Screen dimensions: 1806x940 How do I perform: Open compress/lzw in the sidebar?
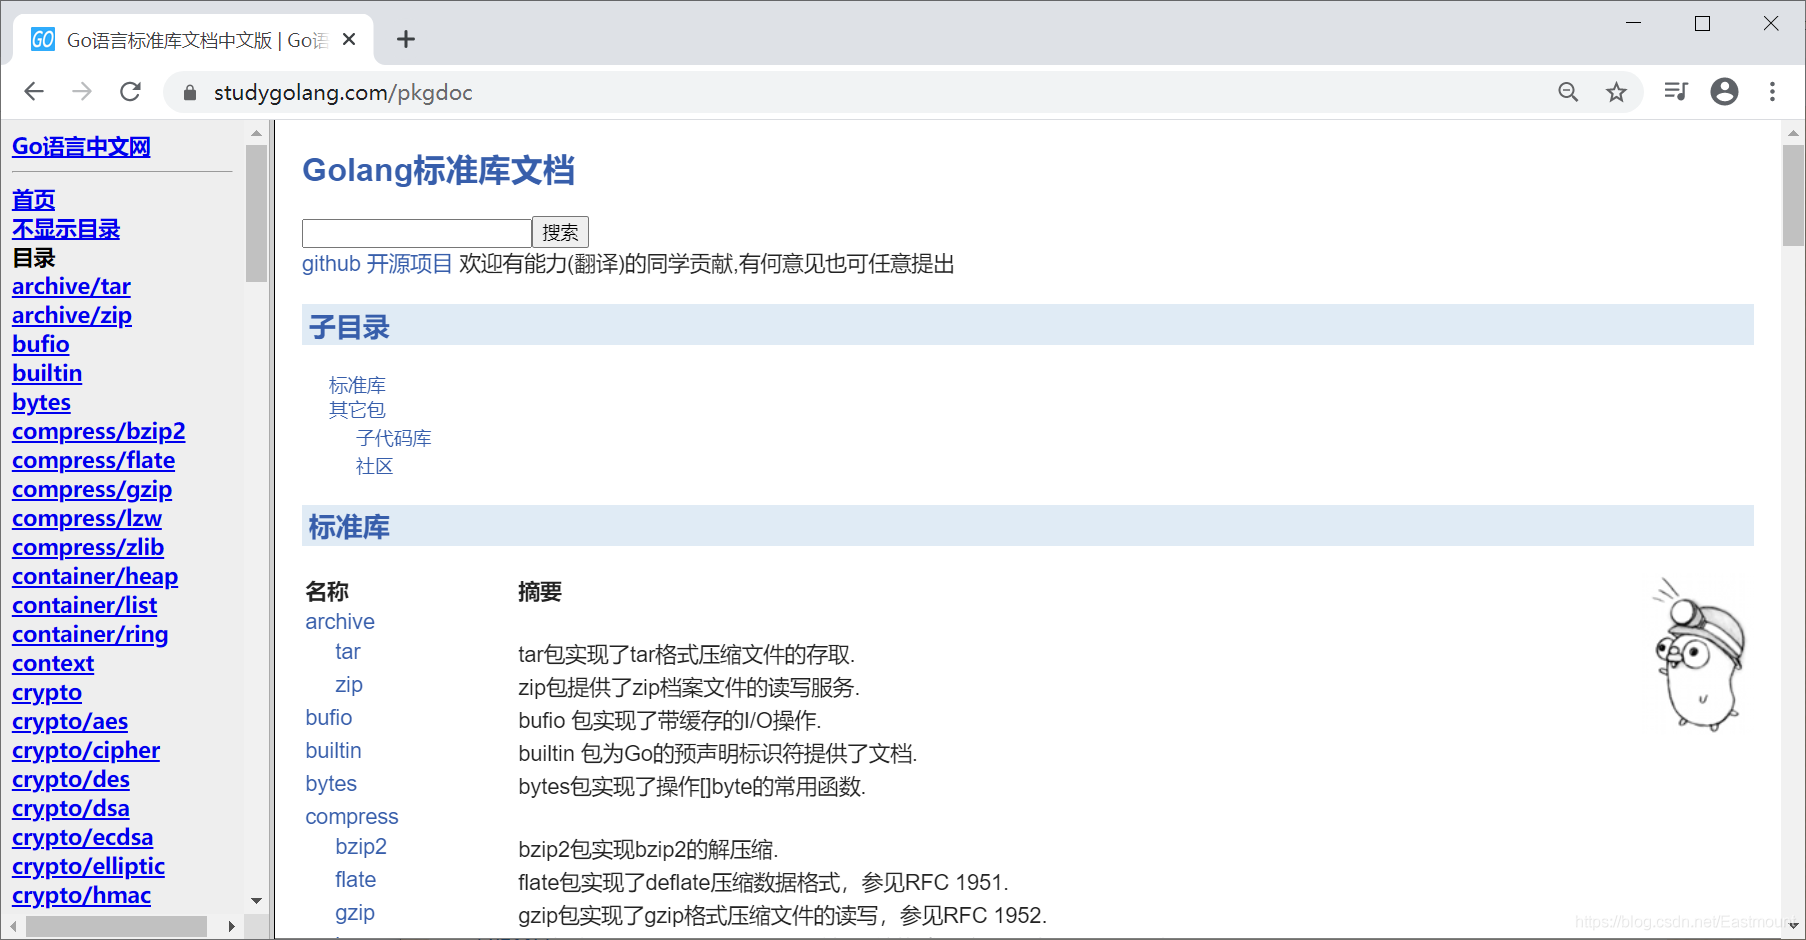[87, 519]
